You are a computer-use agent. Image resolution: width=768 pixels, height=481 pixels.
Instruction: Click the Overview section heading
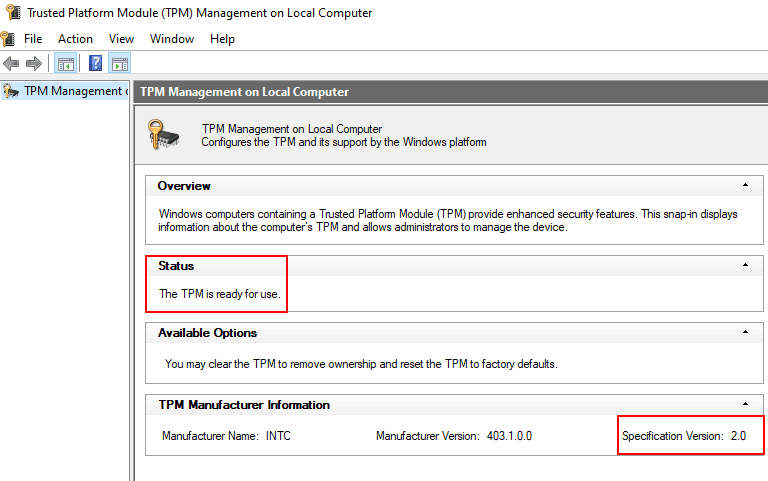[x=184, y=186]
